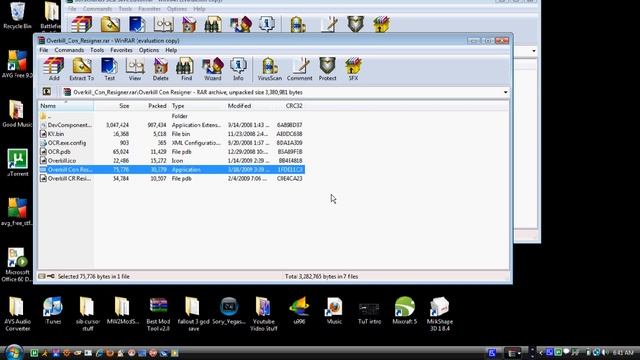Click the Add icon in the background WinRAR window
Image resolution: width=640 pixels, height=360 pixels.
82,24
